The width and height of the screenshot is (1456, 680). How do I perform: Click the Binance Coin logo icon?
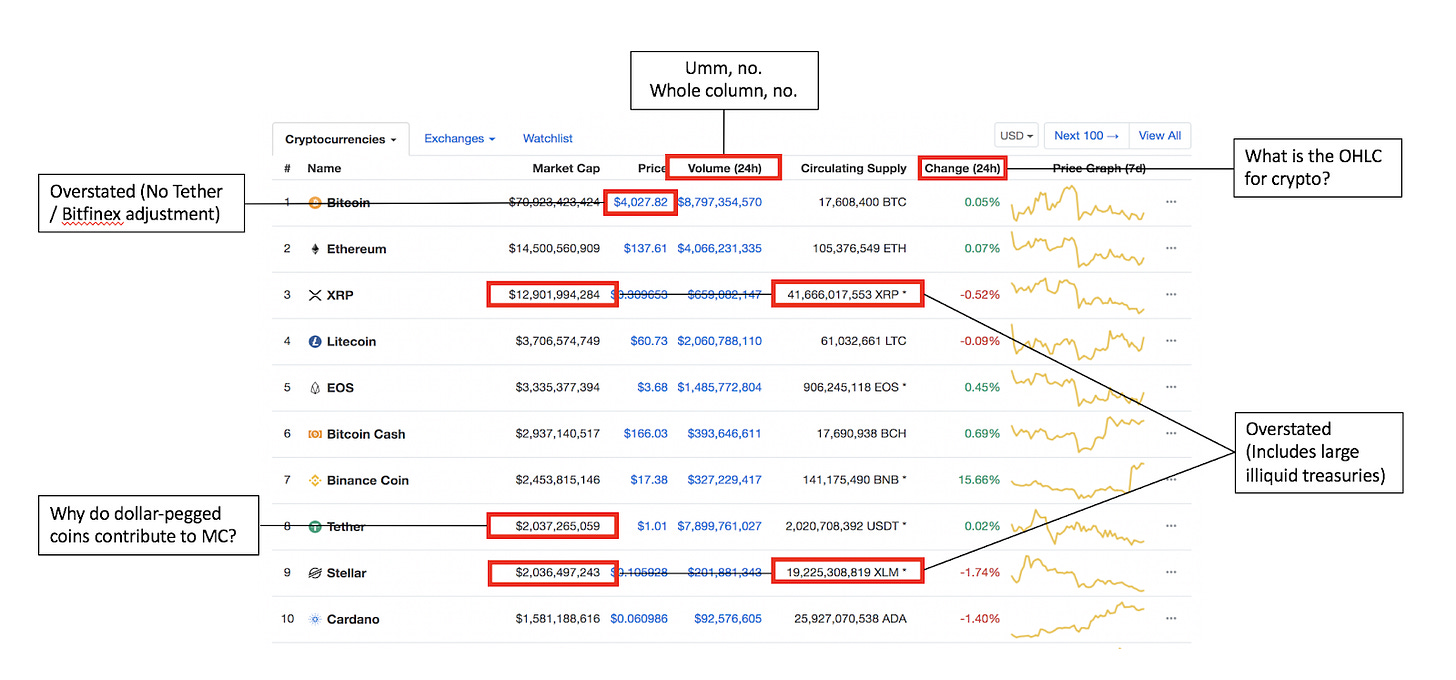(315, 481)
